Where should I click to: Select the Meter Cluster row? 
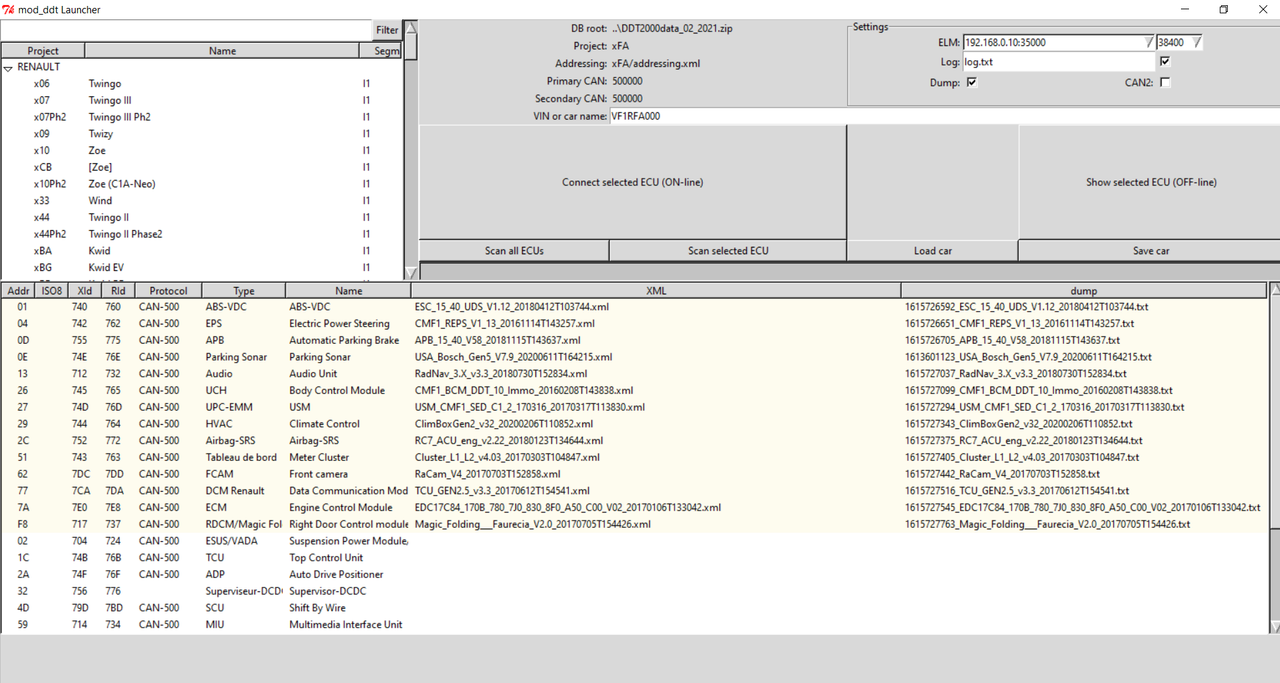[634, 458]
